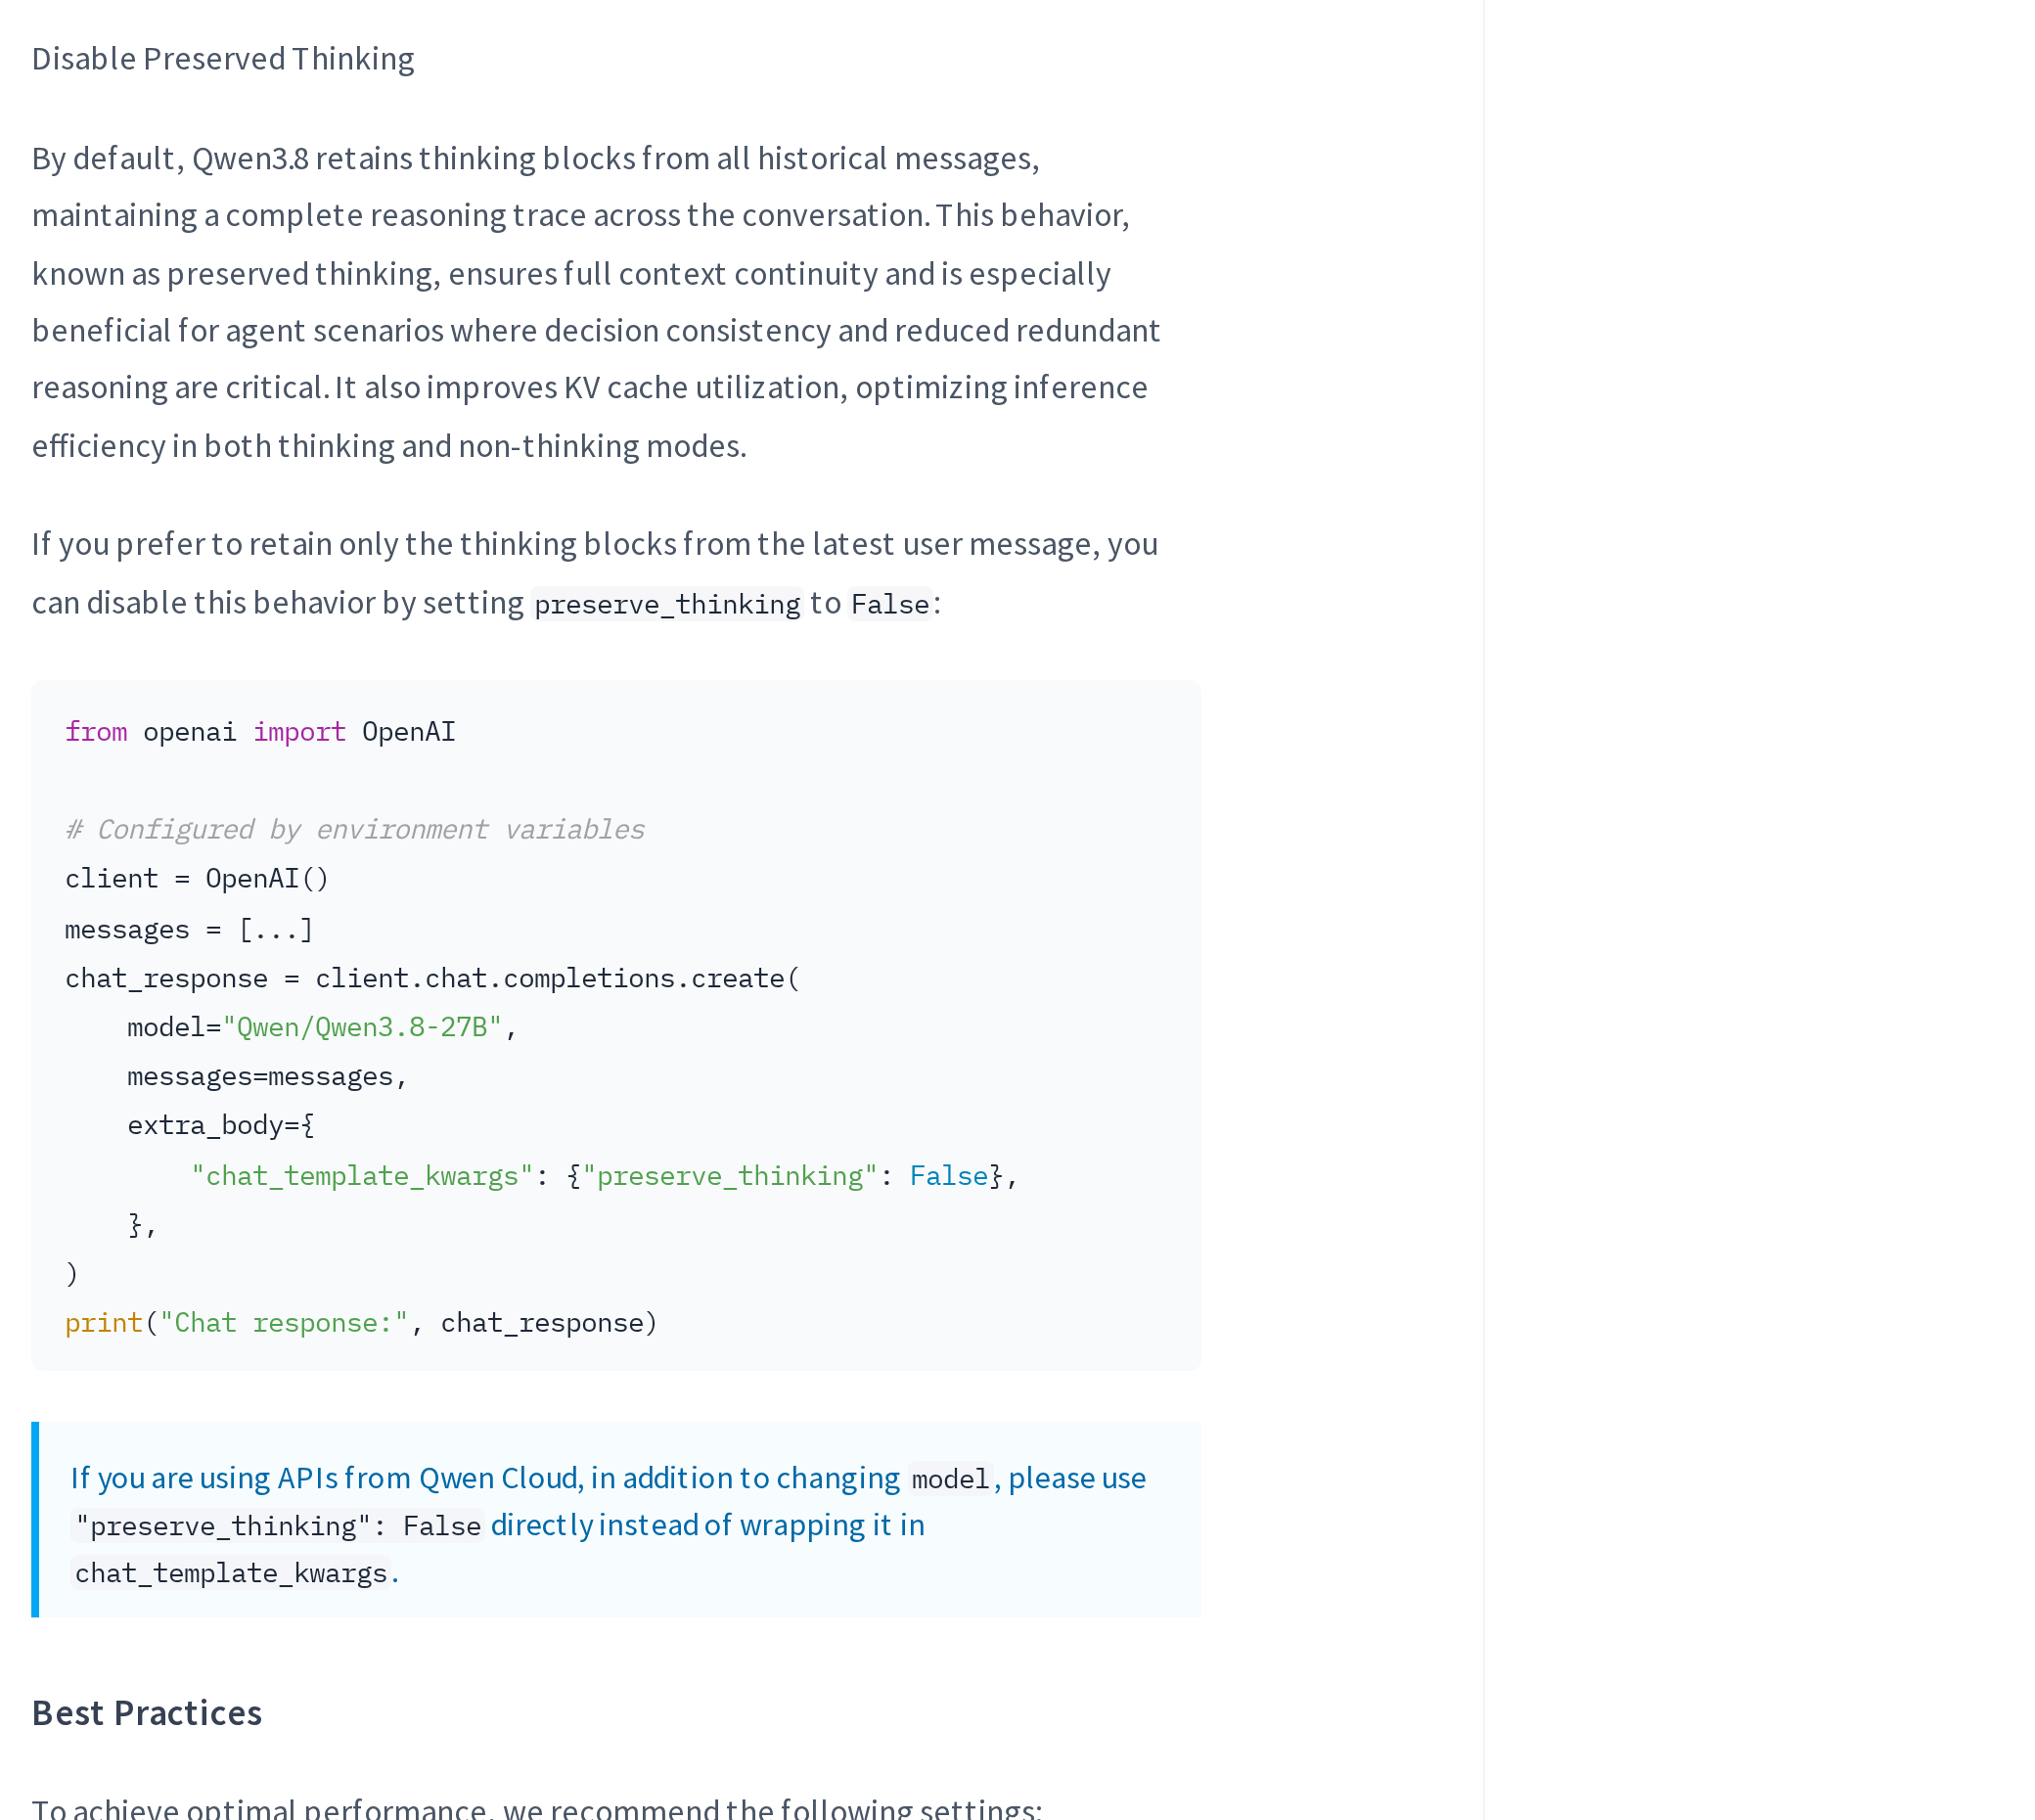Click the paragraph starting "By default, Qwen3.8"
Screen dimensions: 2035x1820
(596, 302)
